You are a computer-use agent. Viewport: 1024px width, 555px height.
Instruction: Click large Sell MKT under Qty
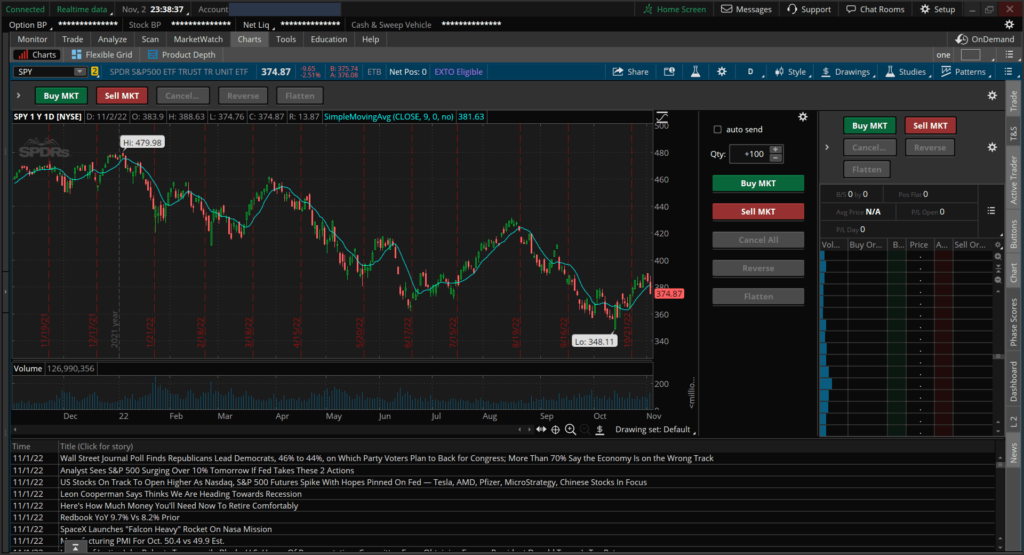coord(758,212)
